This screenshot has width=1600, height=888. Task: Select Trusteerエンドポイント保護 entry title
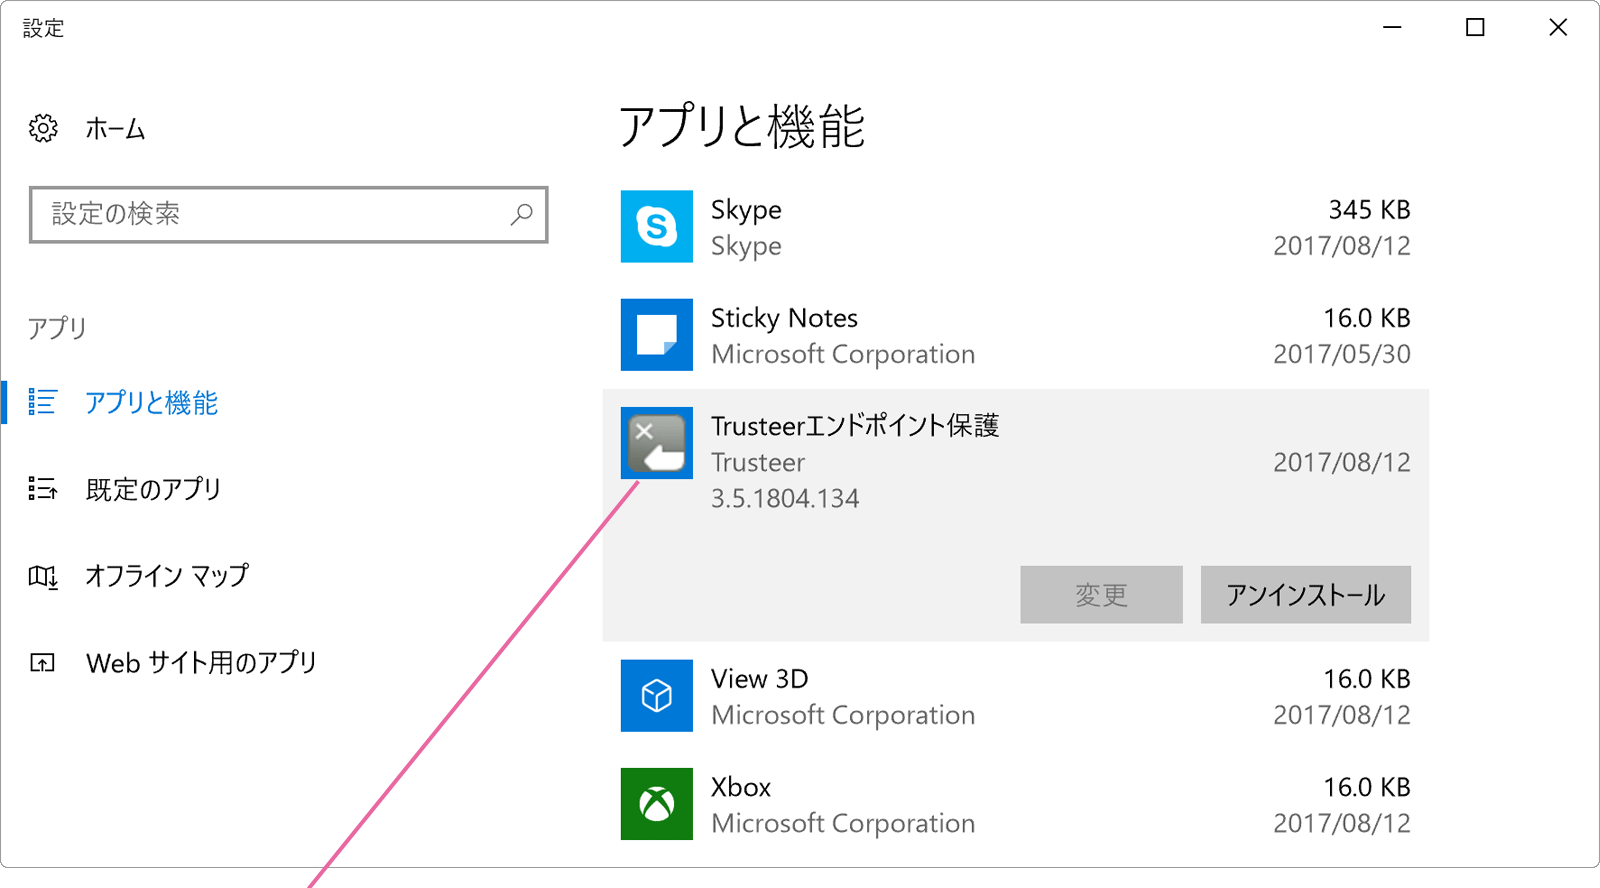click(x=855, y=426)
